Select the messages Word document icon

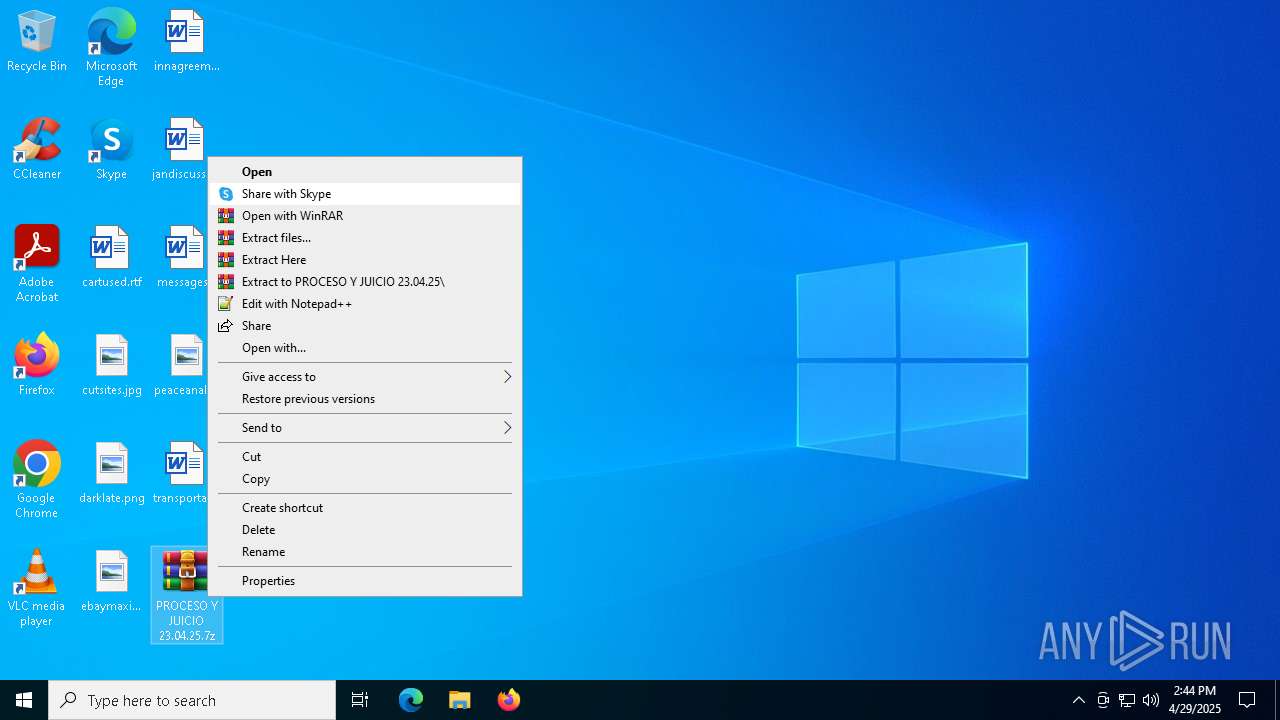182,258
